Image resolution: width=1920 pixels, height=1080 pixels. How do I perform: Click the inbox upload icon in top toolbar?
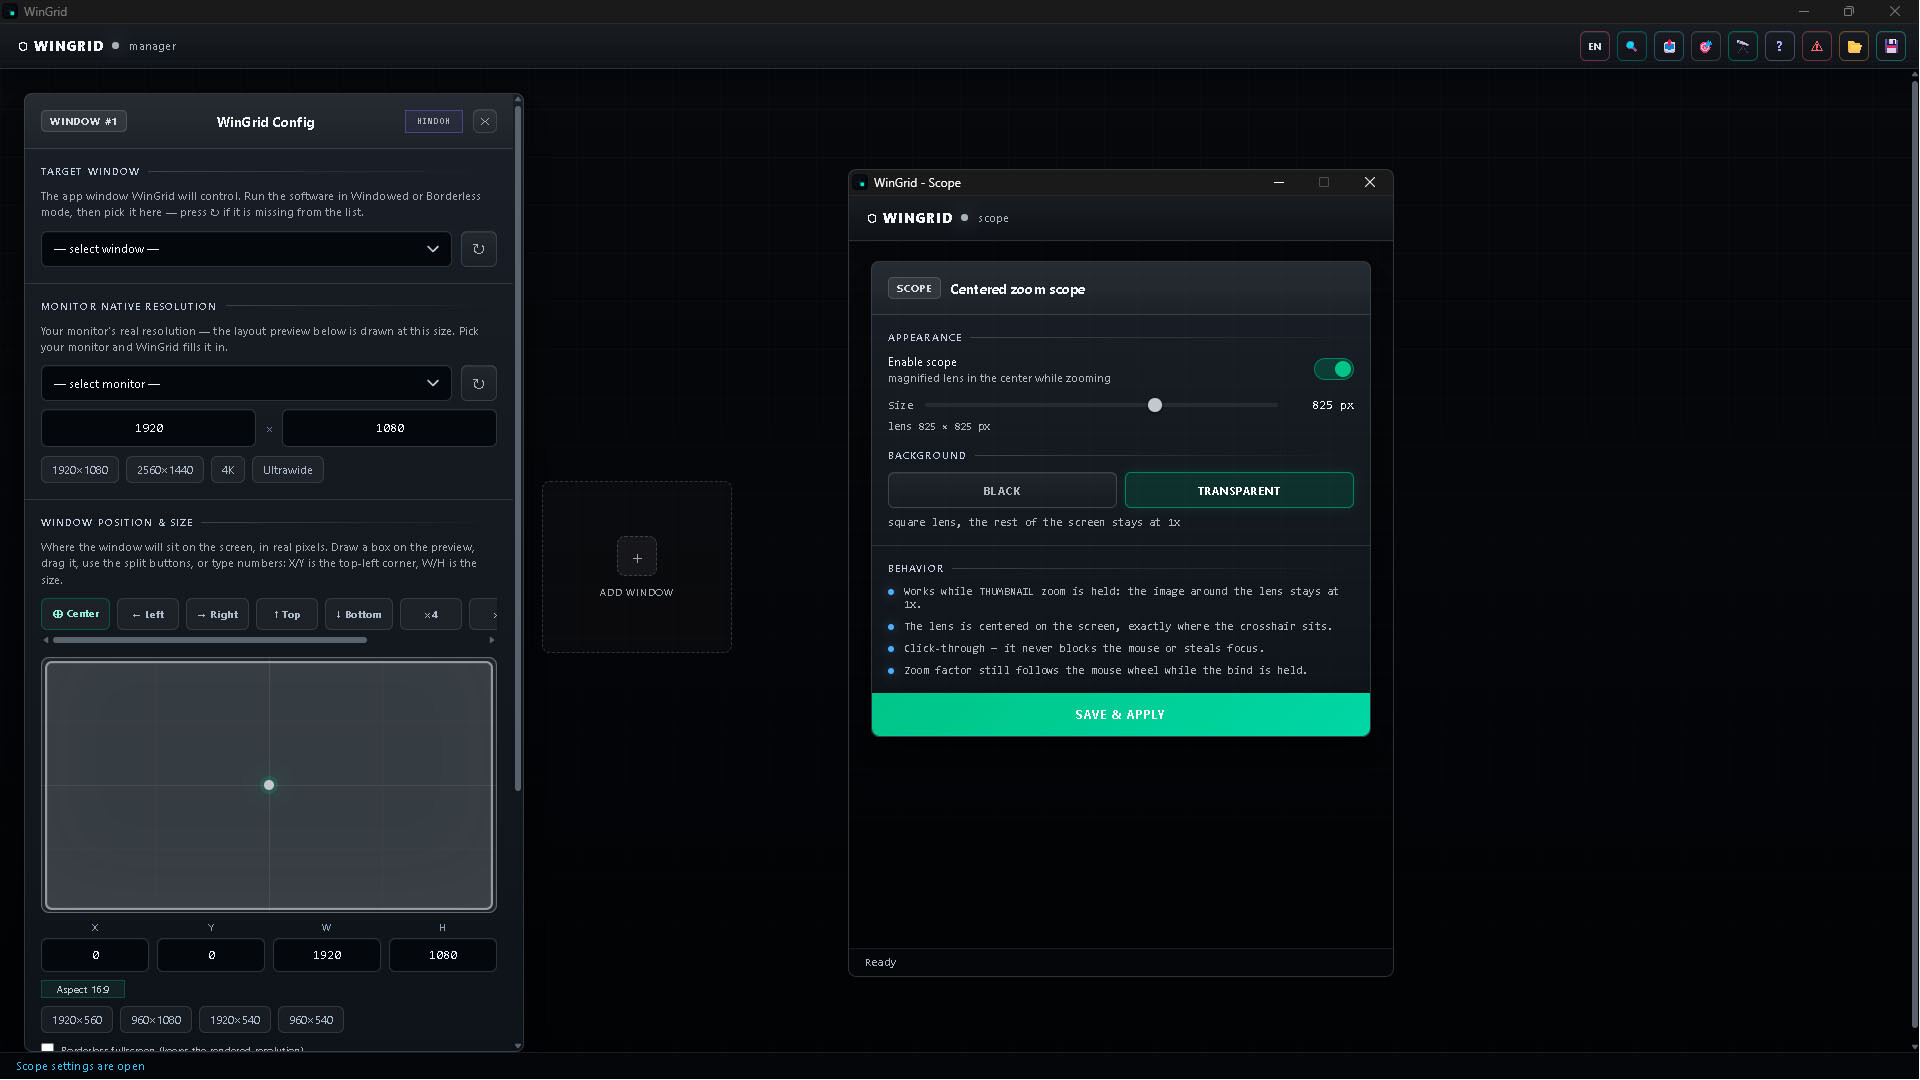coord(1669,46)
